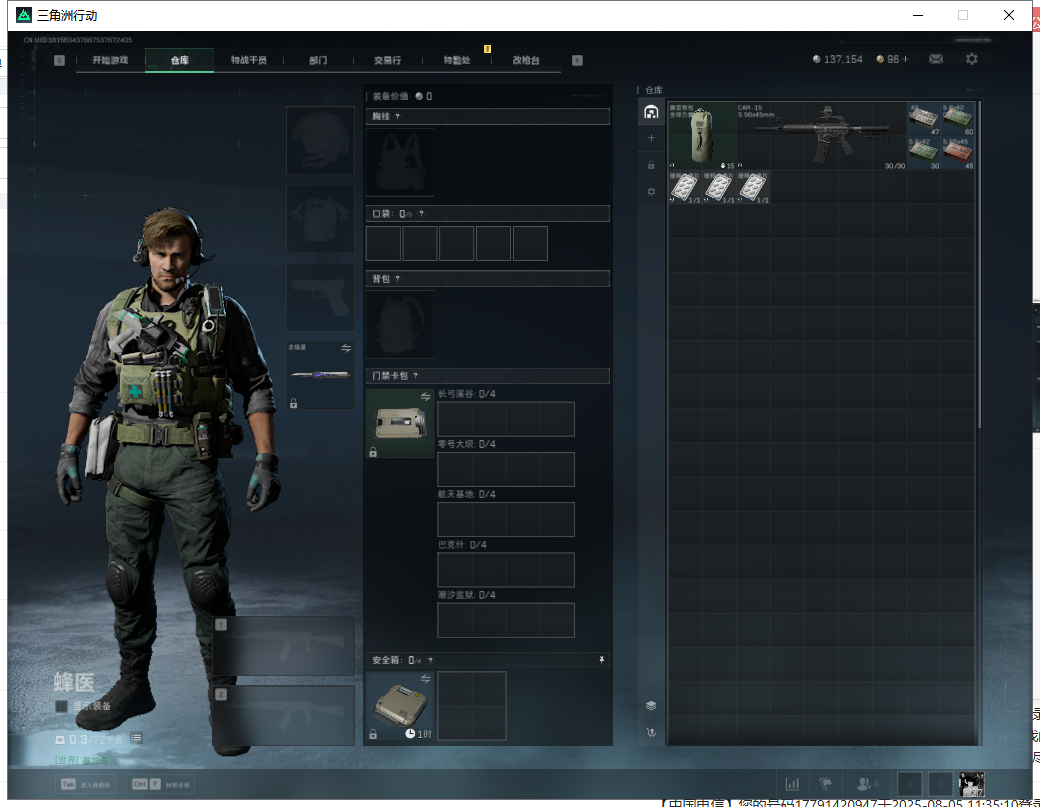This screenshot has height=807, width=1040.
Task: Click the flag icon in bottom bar
Action: 826,784
